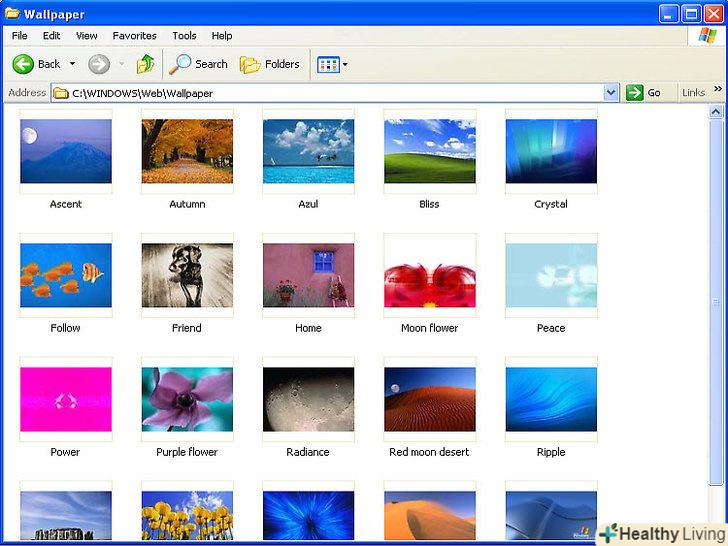This screenshot has height=546, width=728.
Task: Select the Purple flower wallpaper thumbnail
Action: (x=187, y=399)
